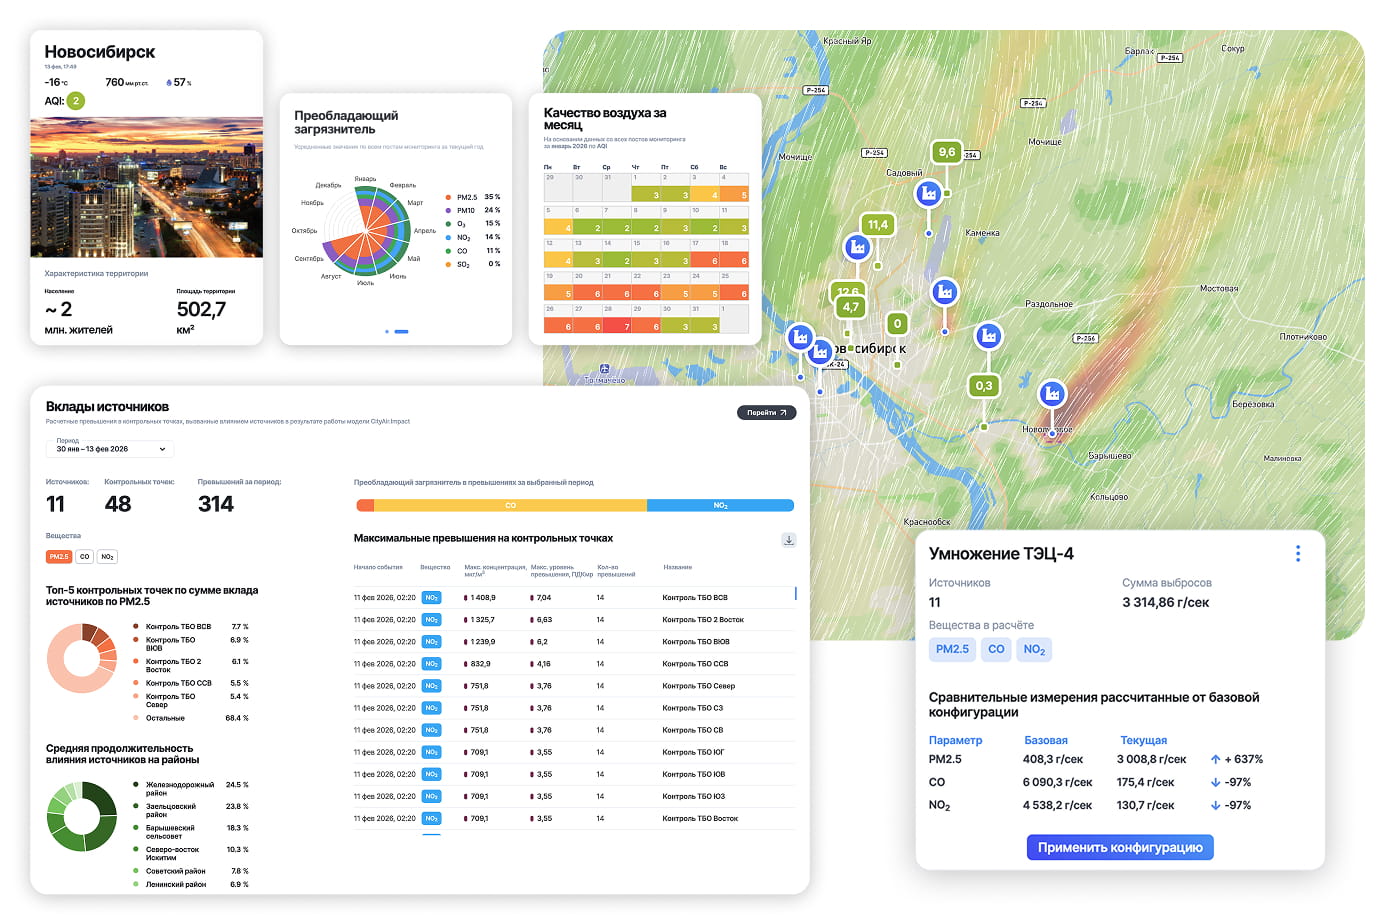This screenshot has height=924, width=1395.
Task: Click the 9,6 air quality marker
Action: pos(946,152)
